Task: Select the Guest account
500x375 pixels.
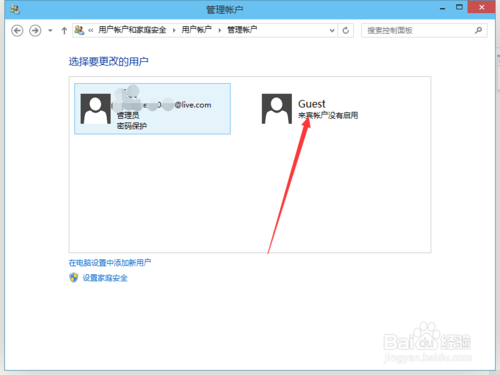Action: pos(310,109)
